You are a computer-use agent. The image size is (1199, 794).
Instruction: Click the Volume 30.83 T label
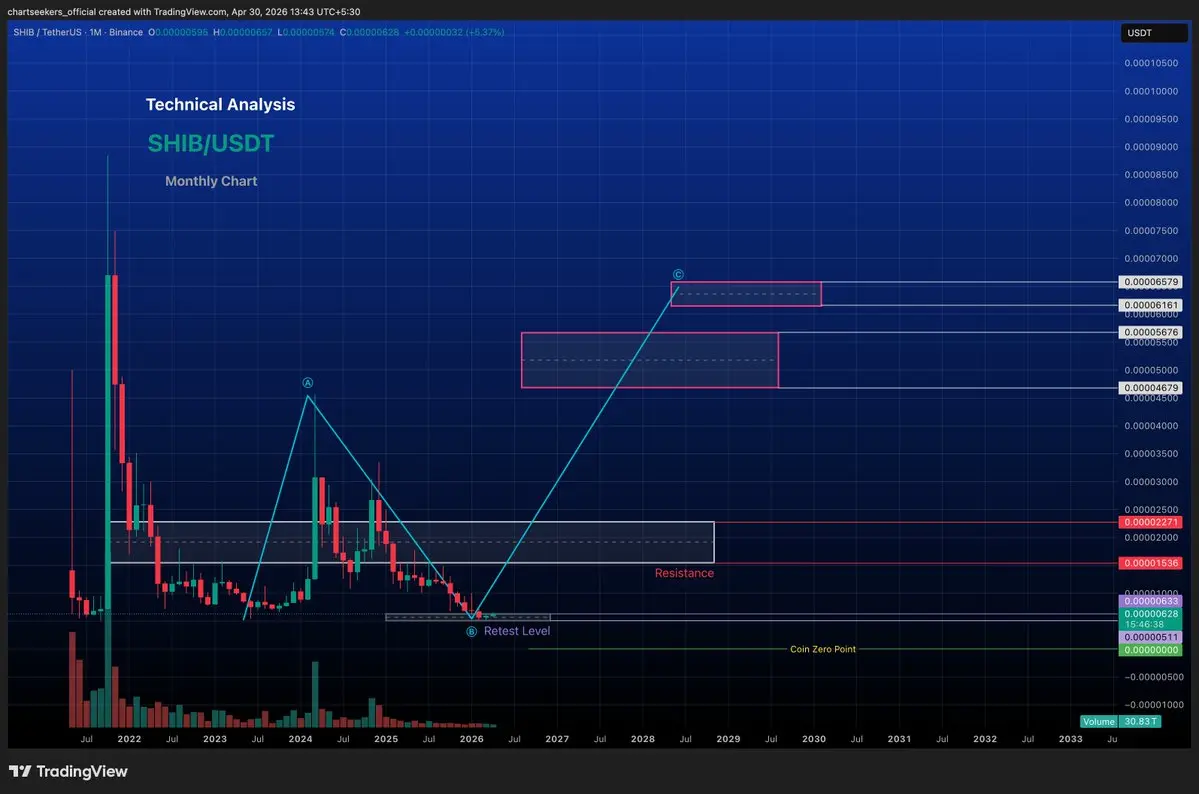click(x=1121, y=721)
